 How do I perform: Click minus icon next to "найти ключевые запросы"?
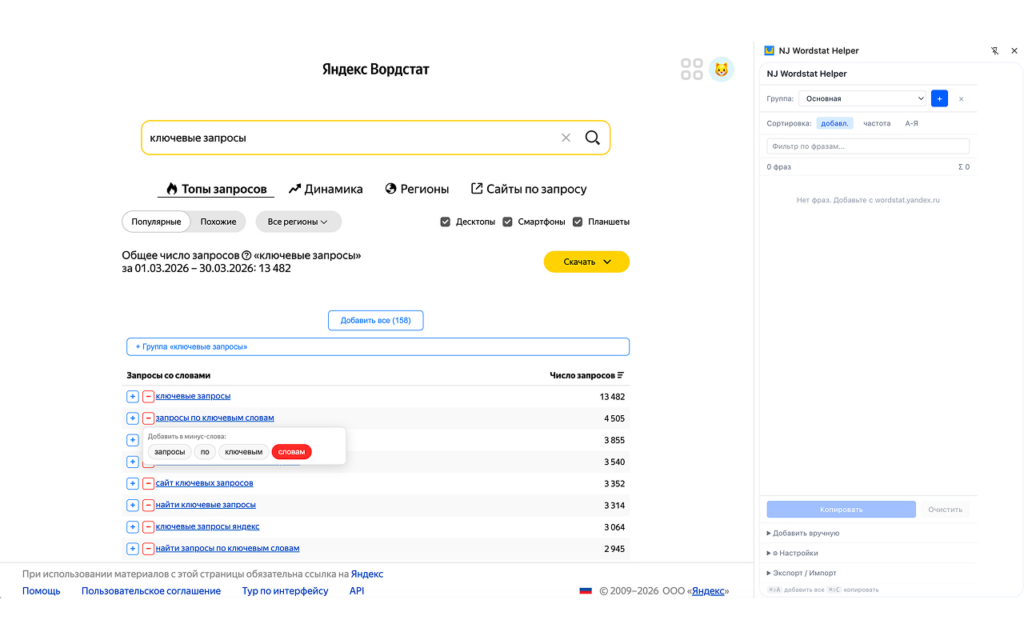click(x=148, y=505)
